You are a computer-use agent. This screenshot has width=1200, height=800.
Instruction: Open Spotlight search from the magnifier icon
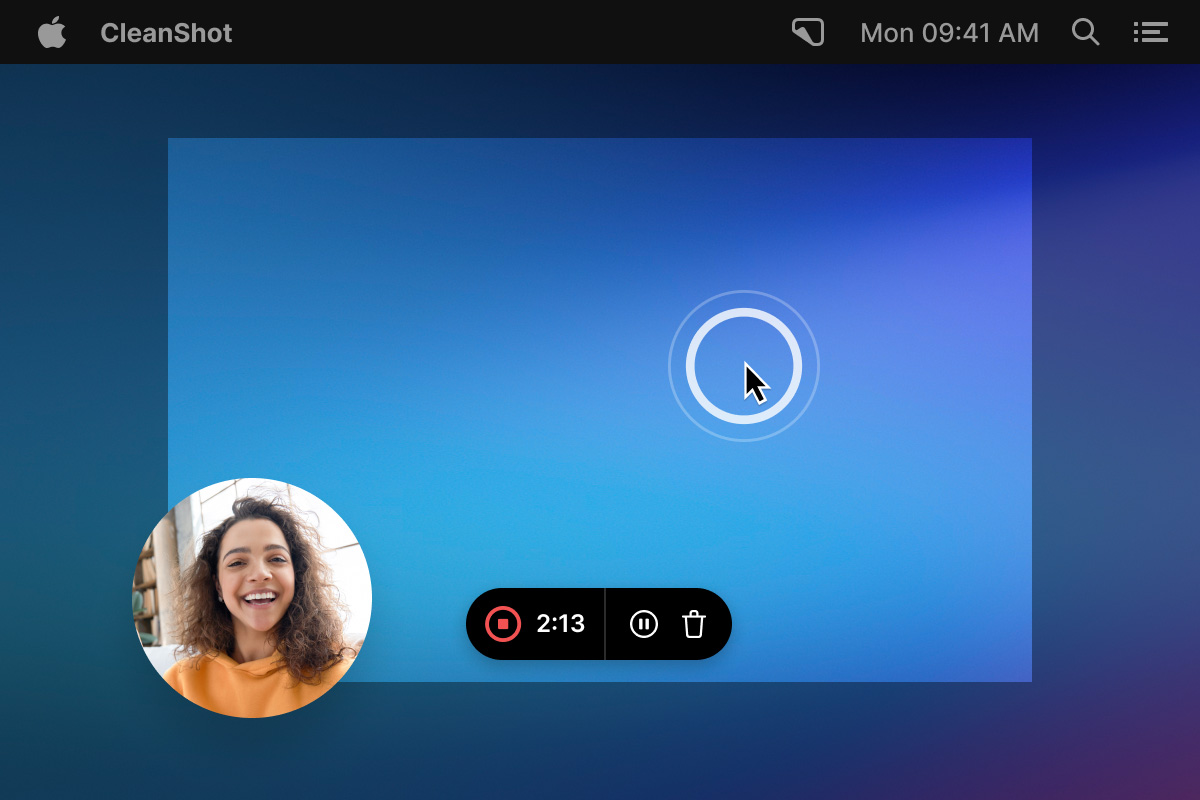pos(1085,32)
